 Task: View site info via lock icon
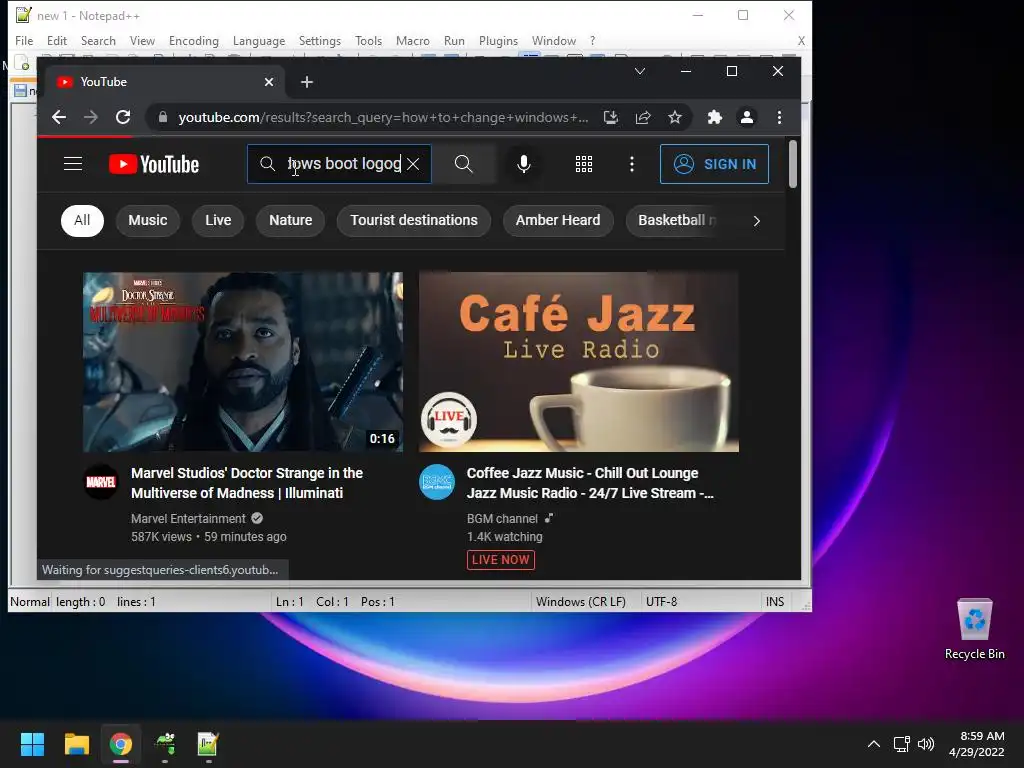[163, 117]
